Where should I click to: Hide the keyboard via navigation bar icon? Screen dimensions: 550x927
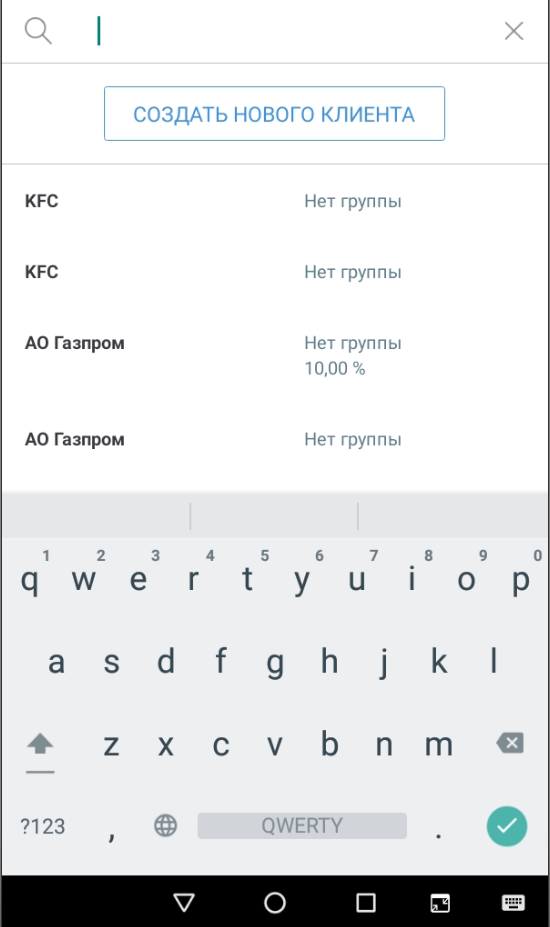tap(513, 902)
